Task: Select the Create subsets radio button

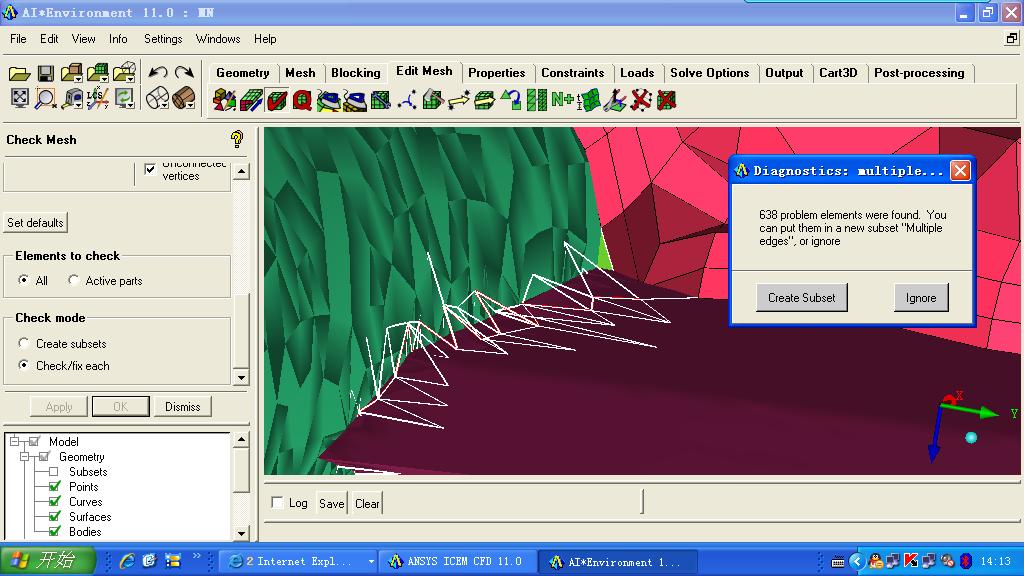Action: (x=24, y=344)
